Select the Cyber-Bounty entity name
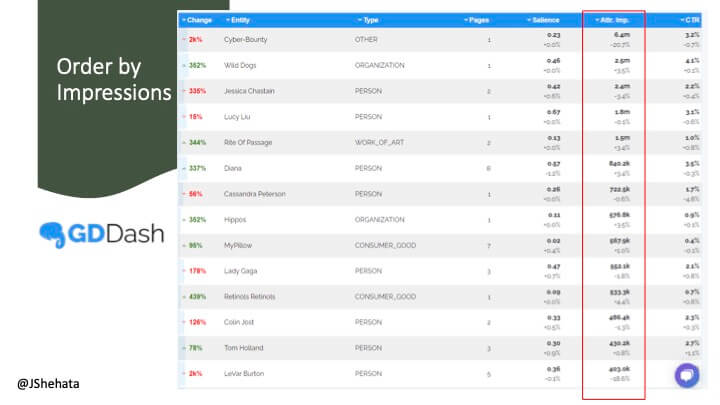 [x=245, y=39]
